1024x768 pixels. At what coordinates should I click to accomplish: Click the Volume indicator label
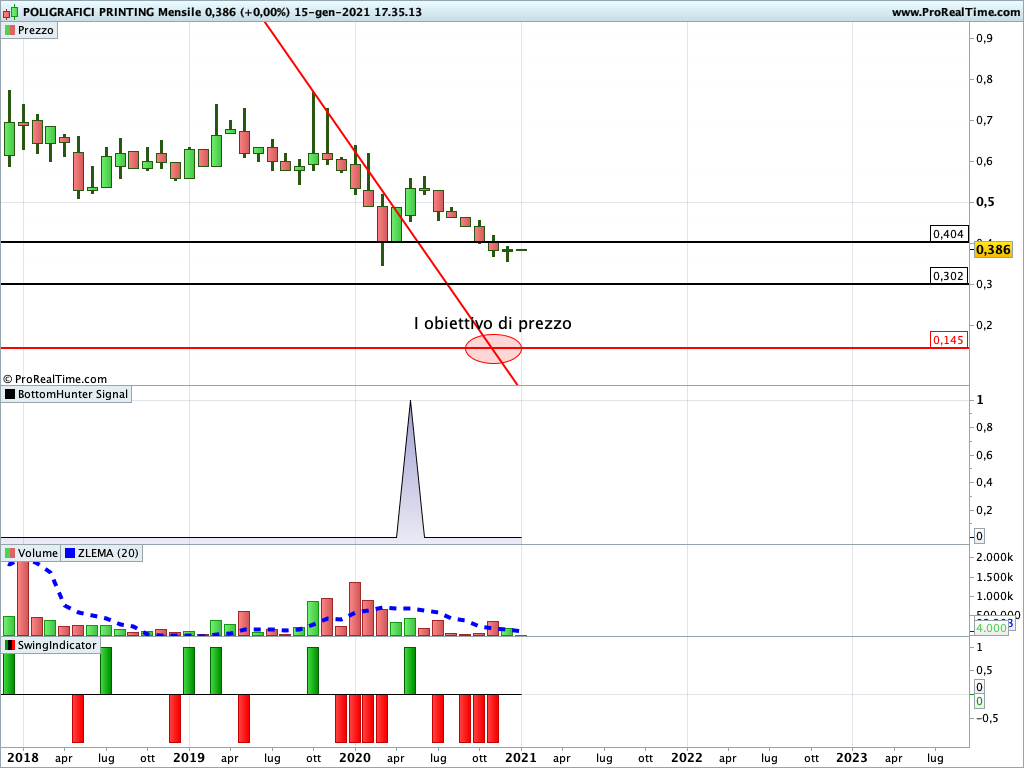coord(31,553)
